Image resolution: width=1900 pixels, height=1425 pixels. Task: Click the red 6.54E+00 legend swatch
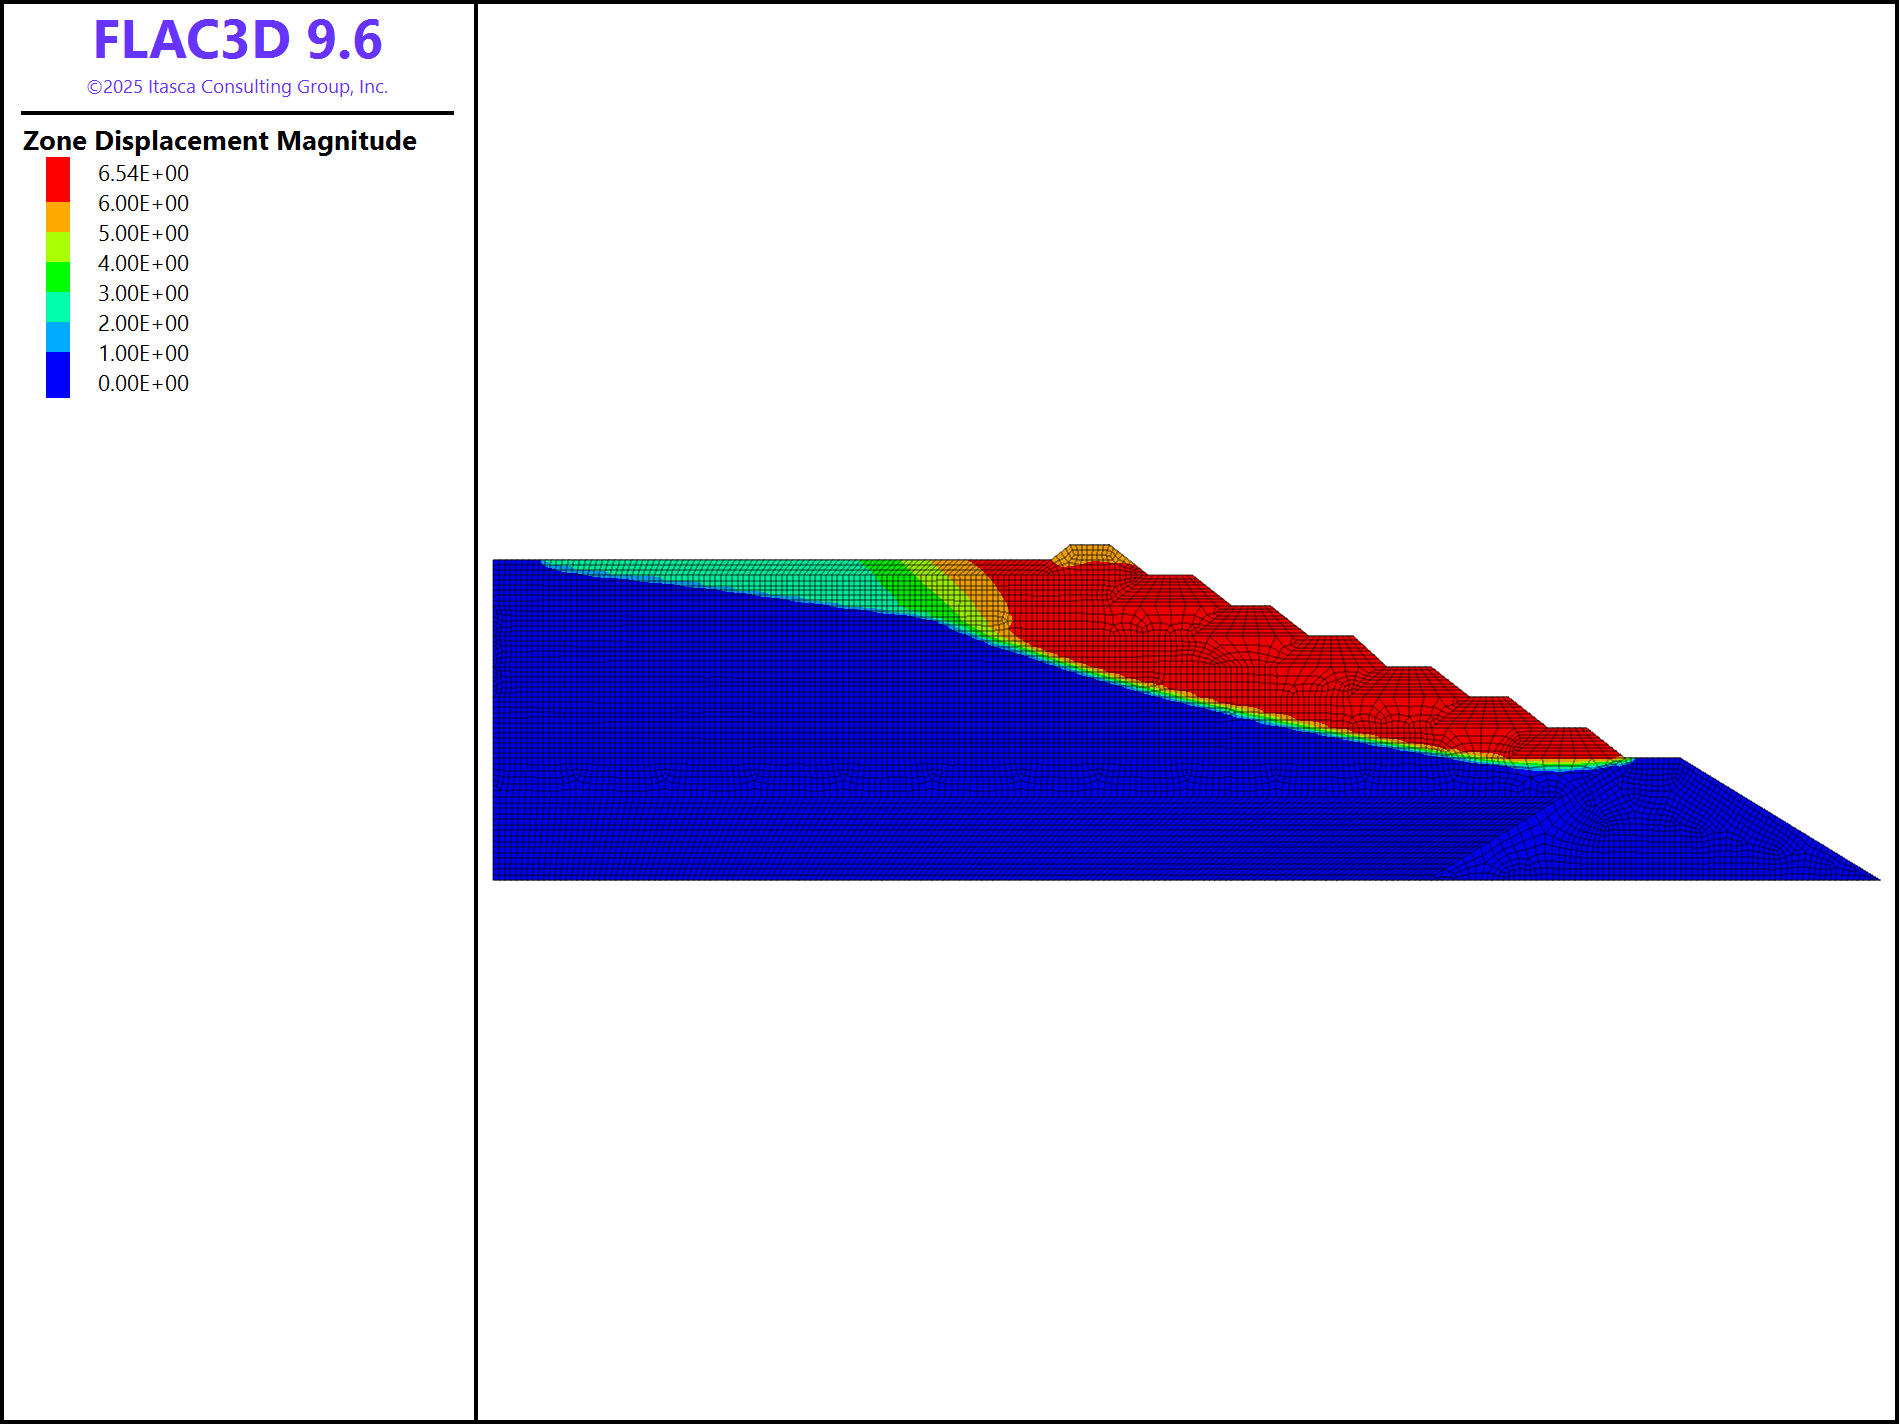58,180
